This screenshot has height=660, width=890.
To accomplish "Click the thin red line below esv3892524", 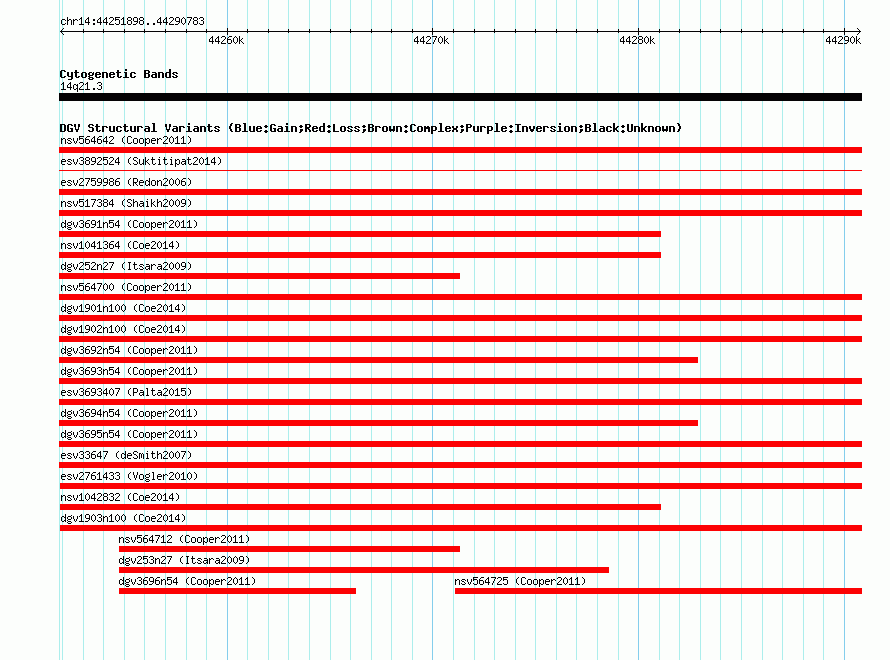I will [460, 170].
